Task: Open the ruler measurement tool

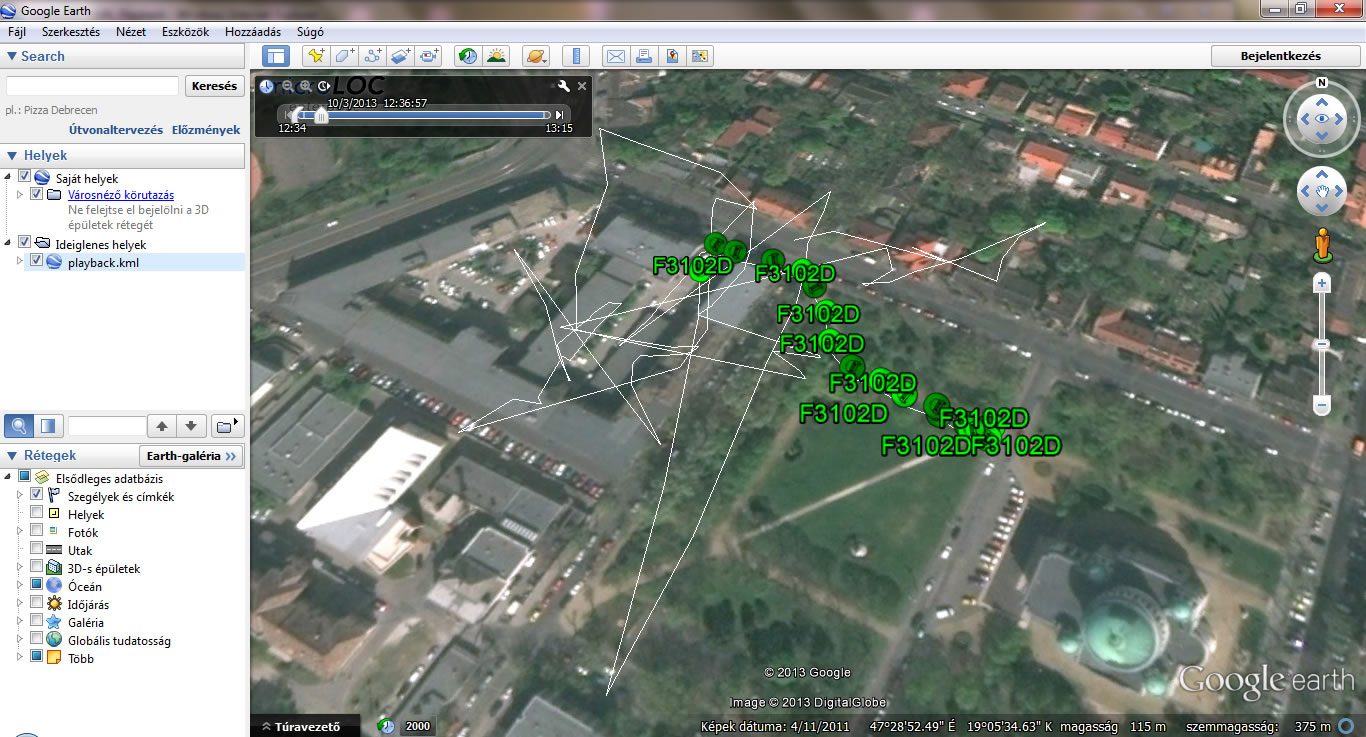Action: pyautogui.click(x=576, y=56)
